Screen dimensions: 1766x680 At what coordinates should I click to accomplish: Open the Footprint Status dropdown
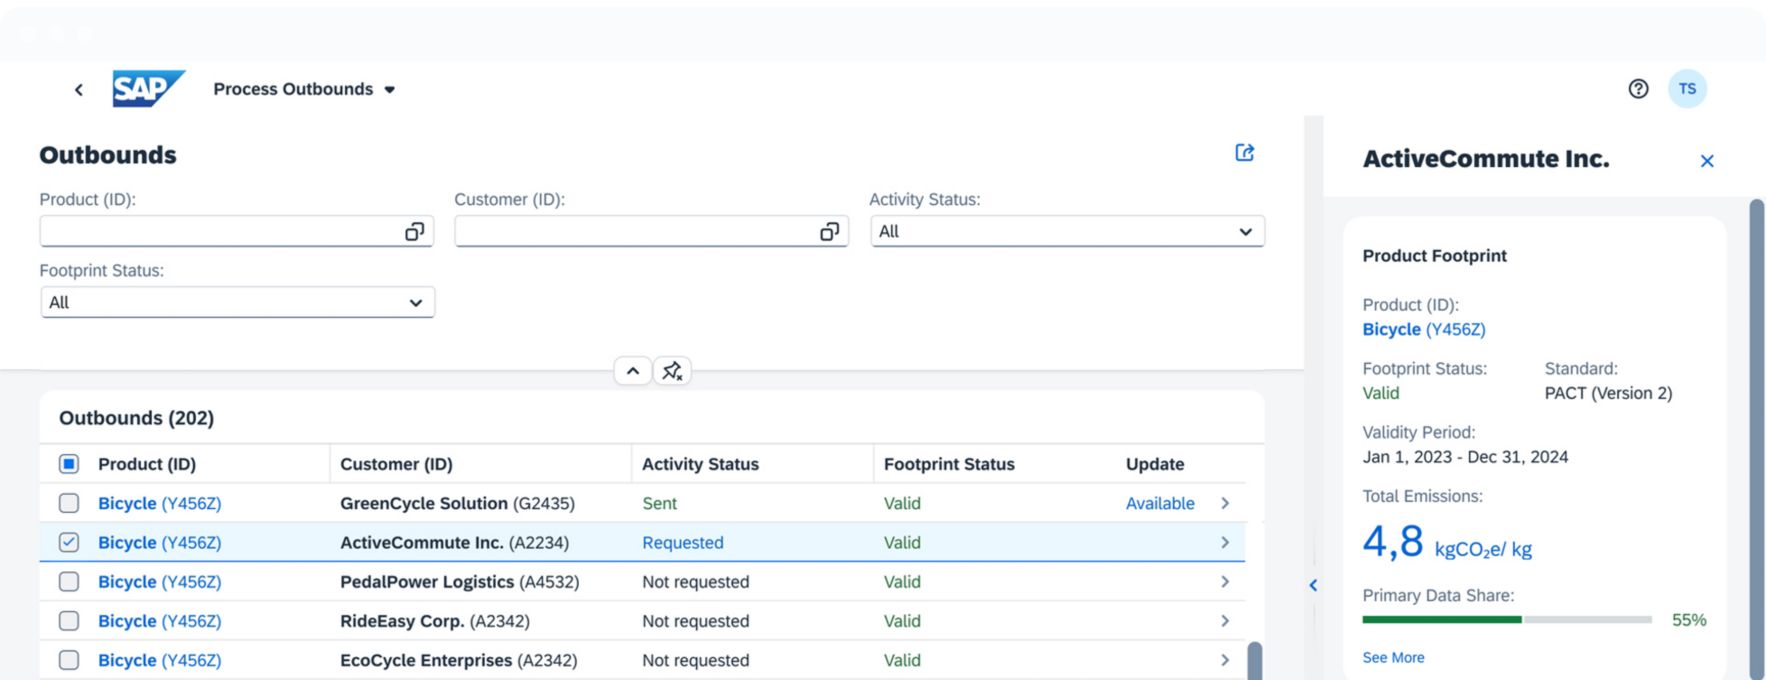[x=237, y=303]
